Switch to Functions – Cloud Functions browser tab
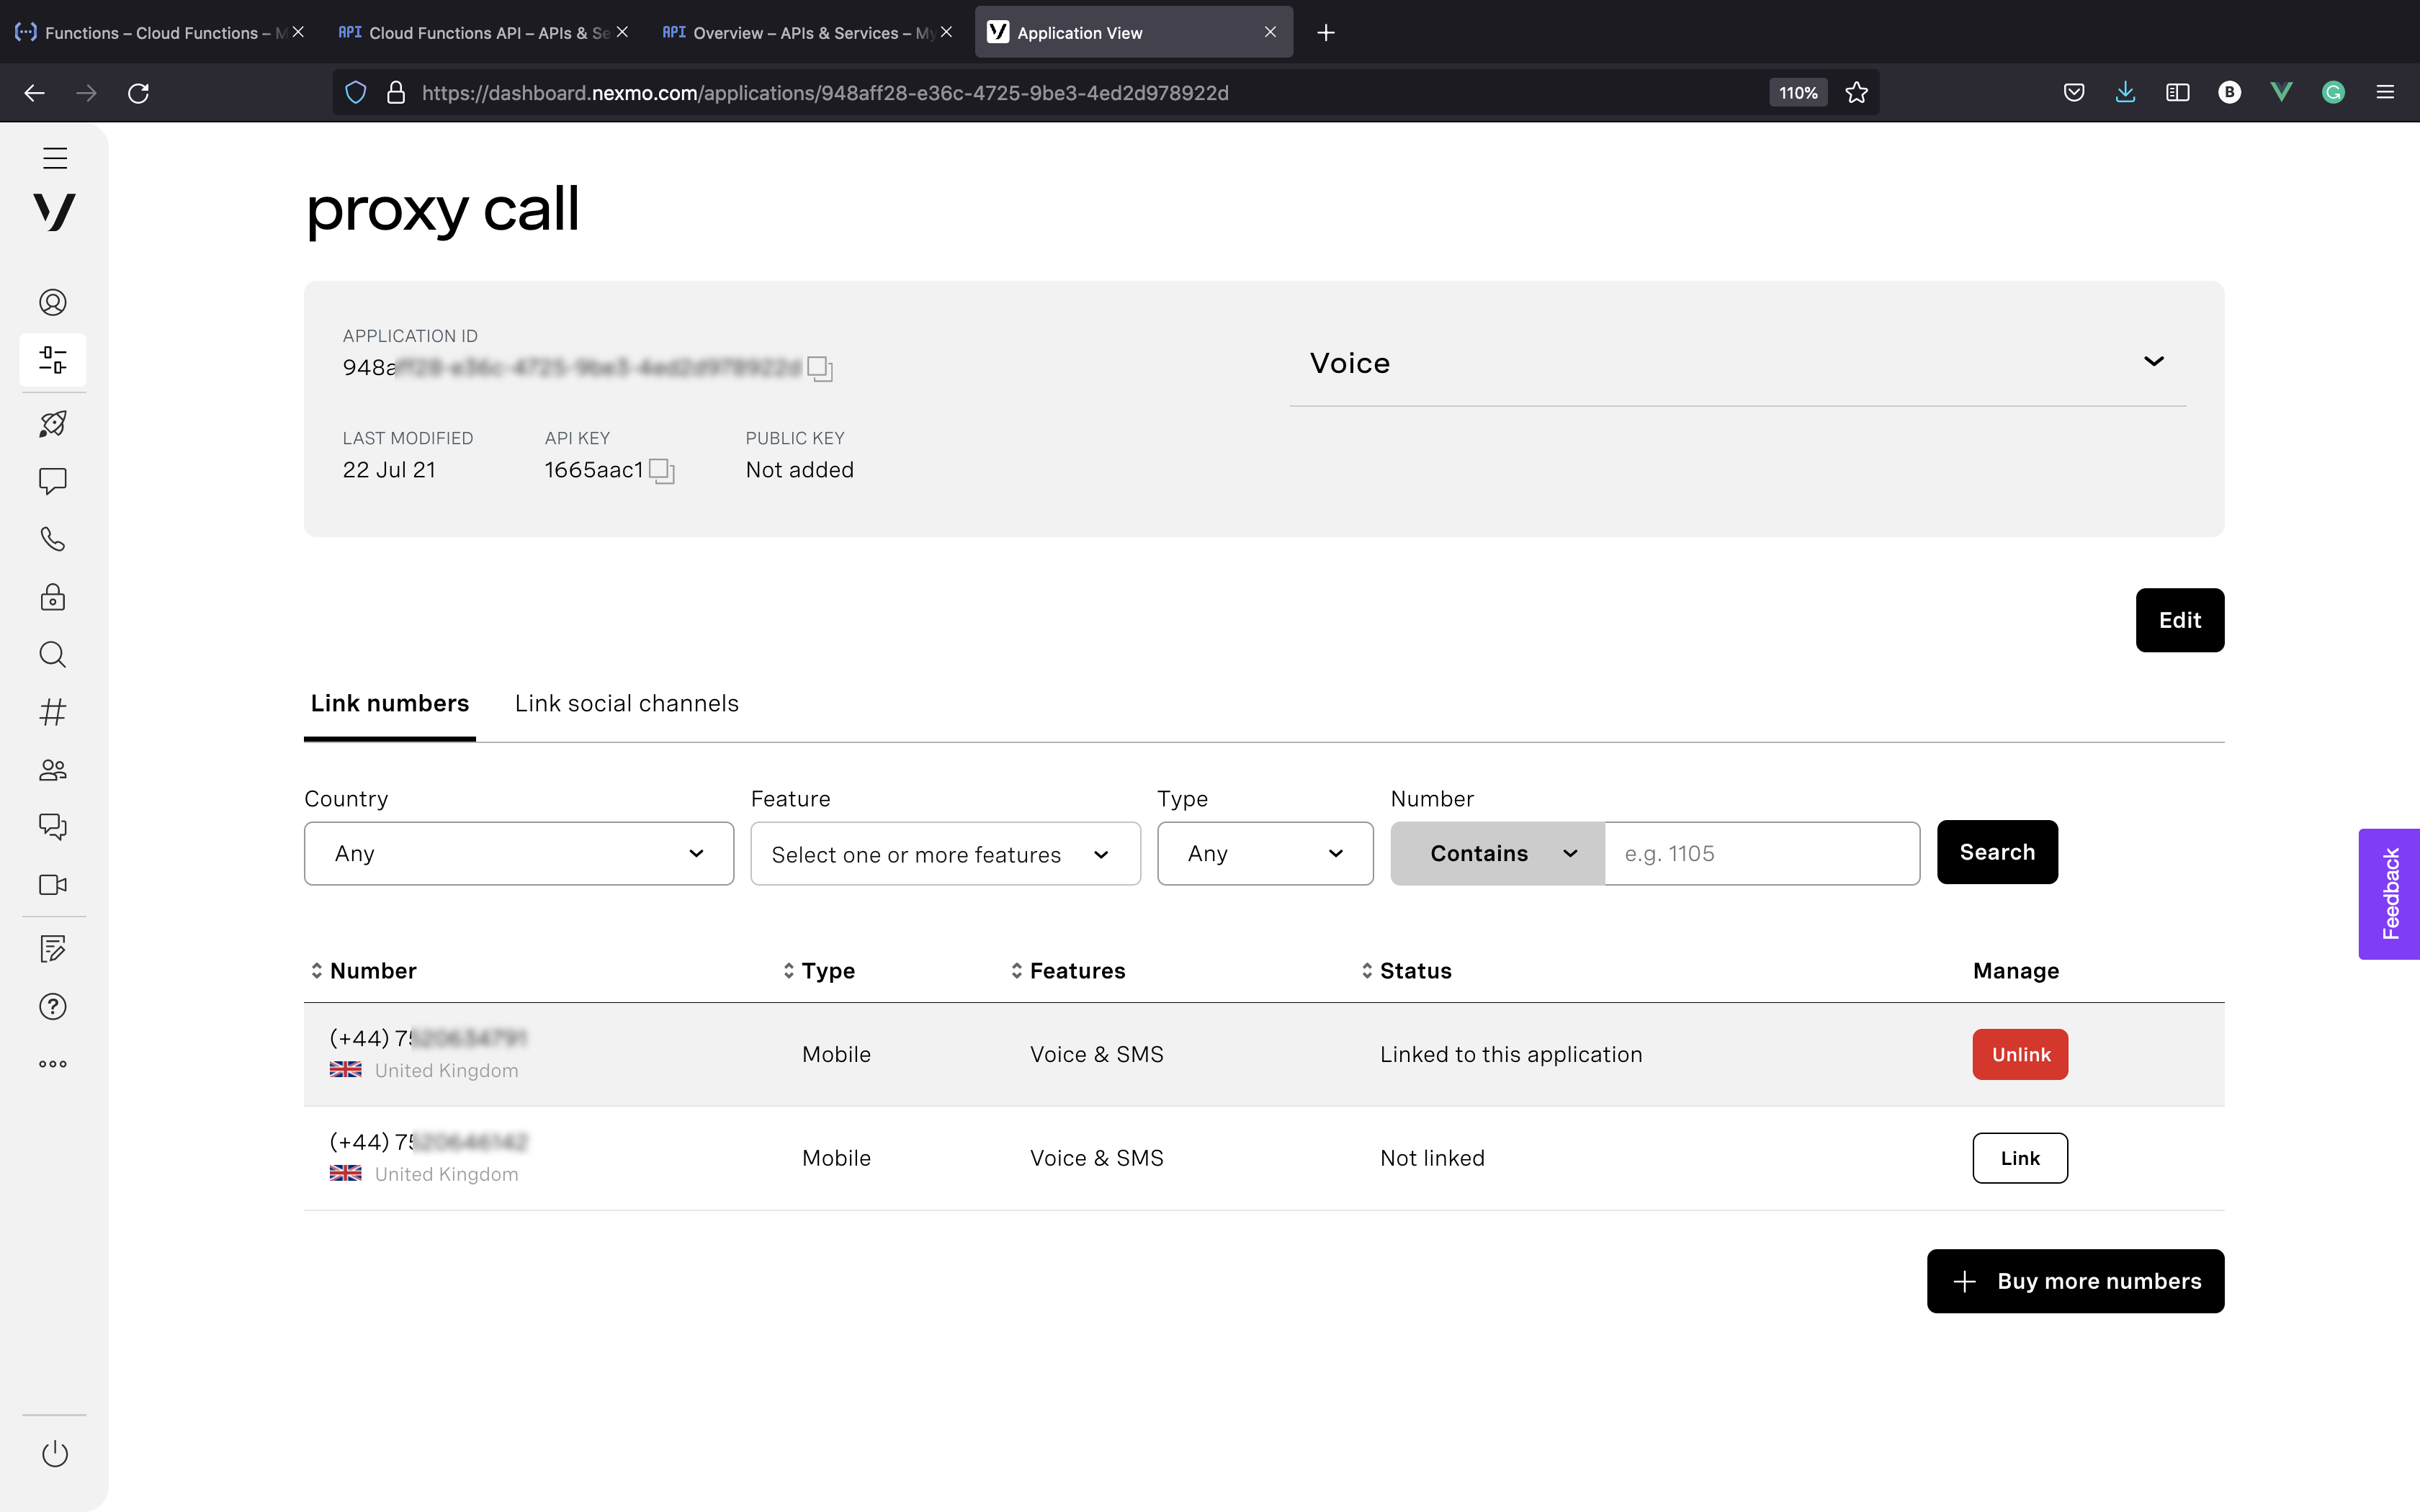Viewport: 2420px width, 1512px height. tap(159, 32)
